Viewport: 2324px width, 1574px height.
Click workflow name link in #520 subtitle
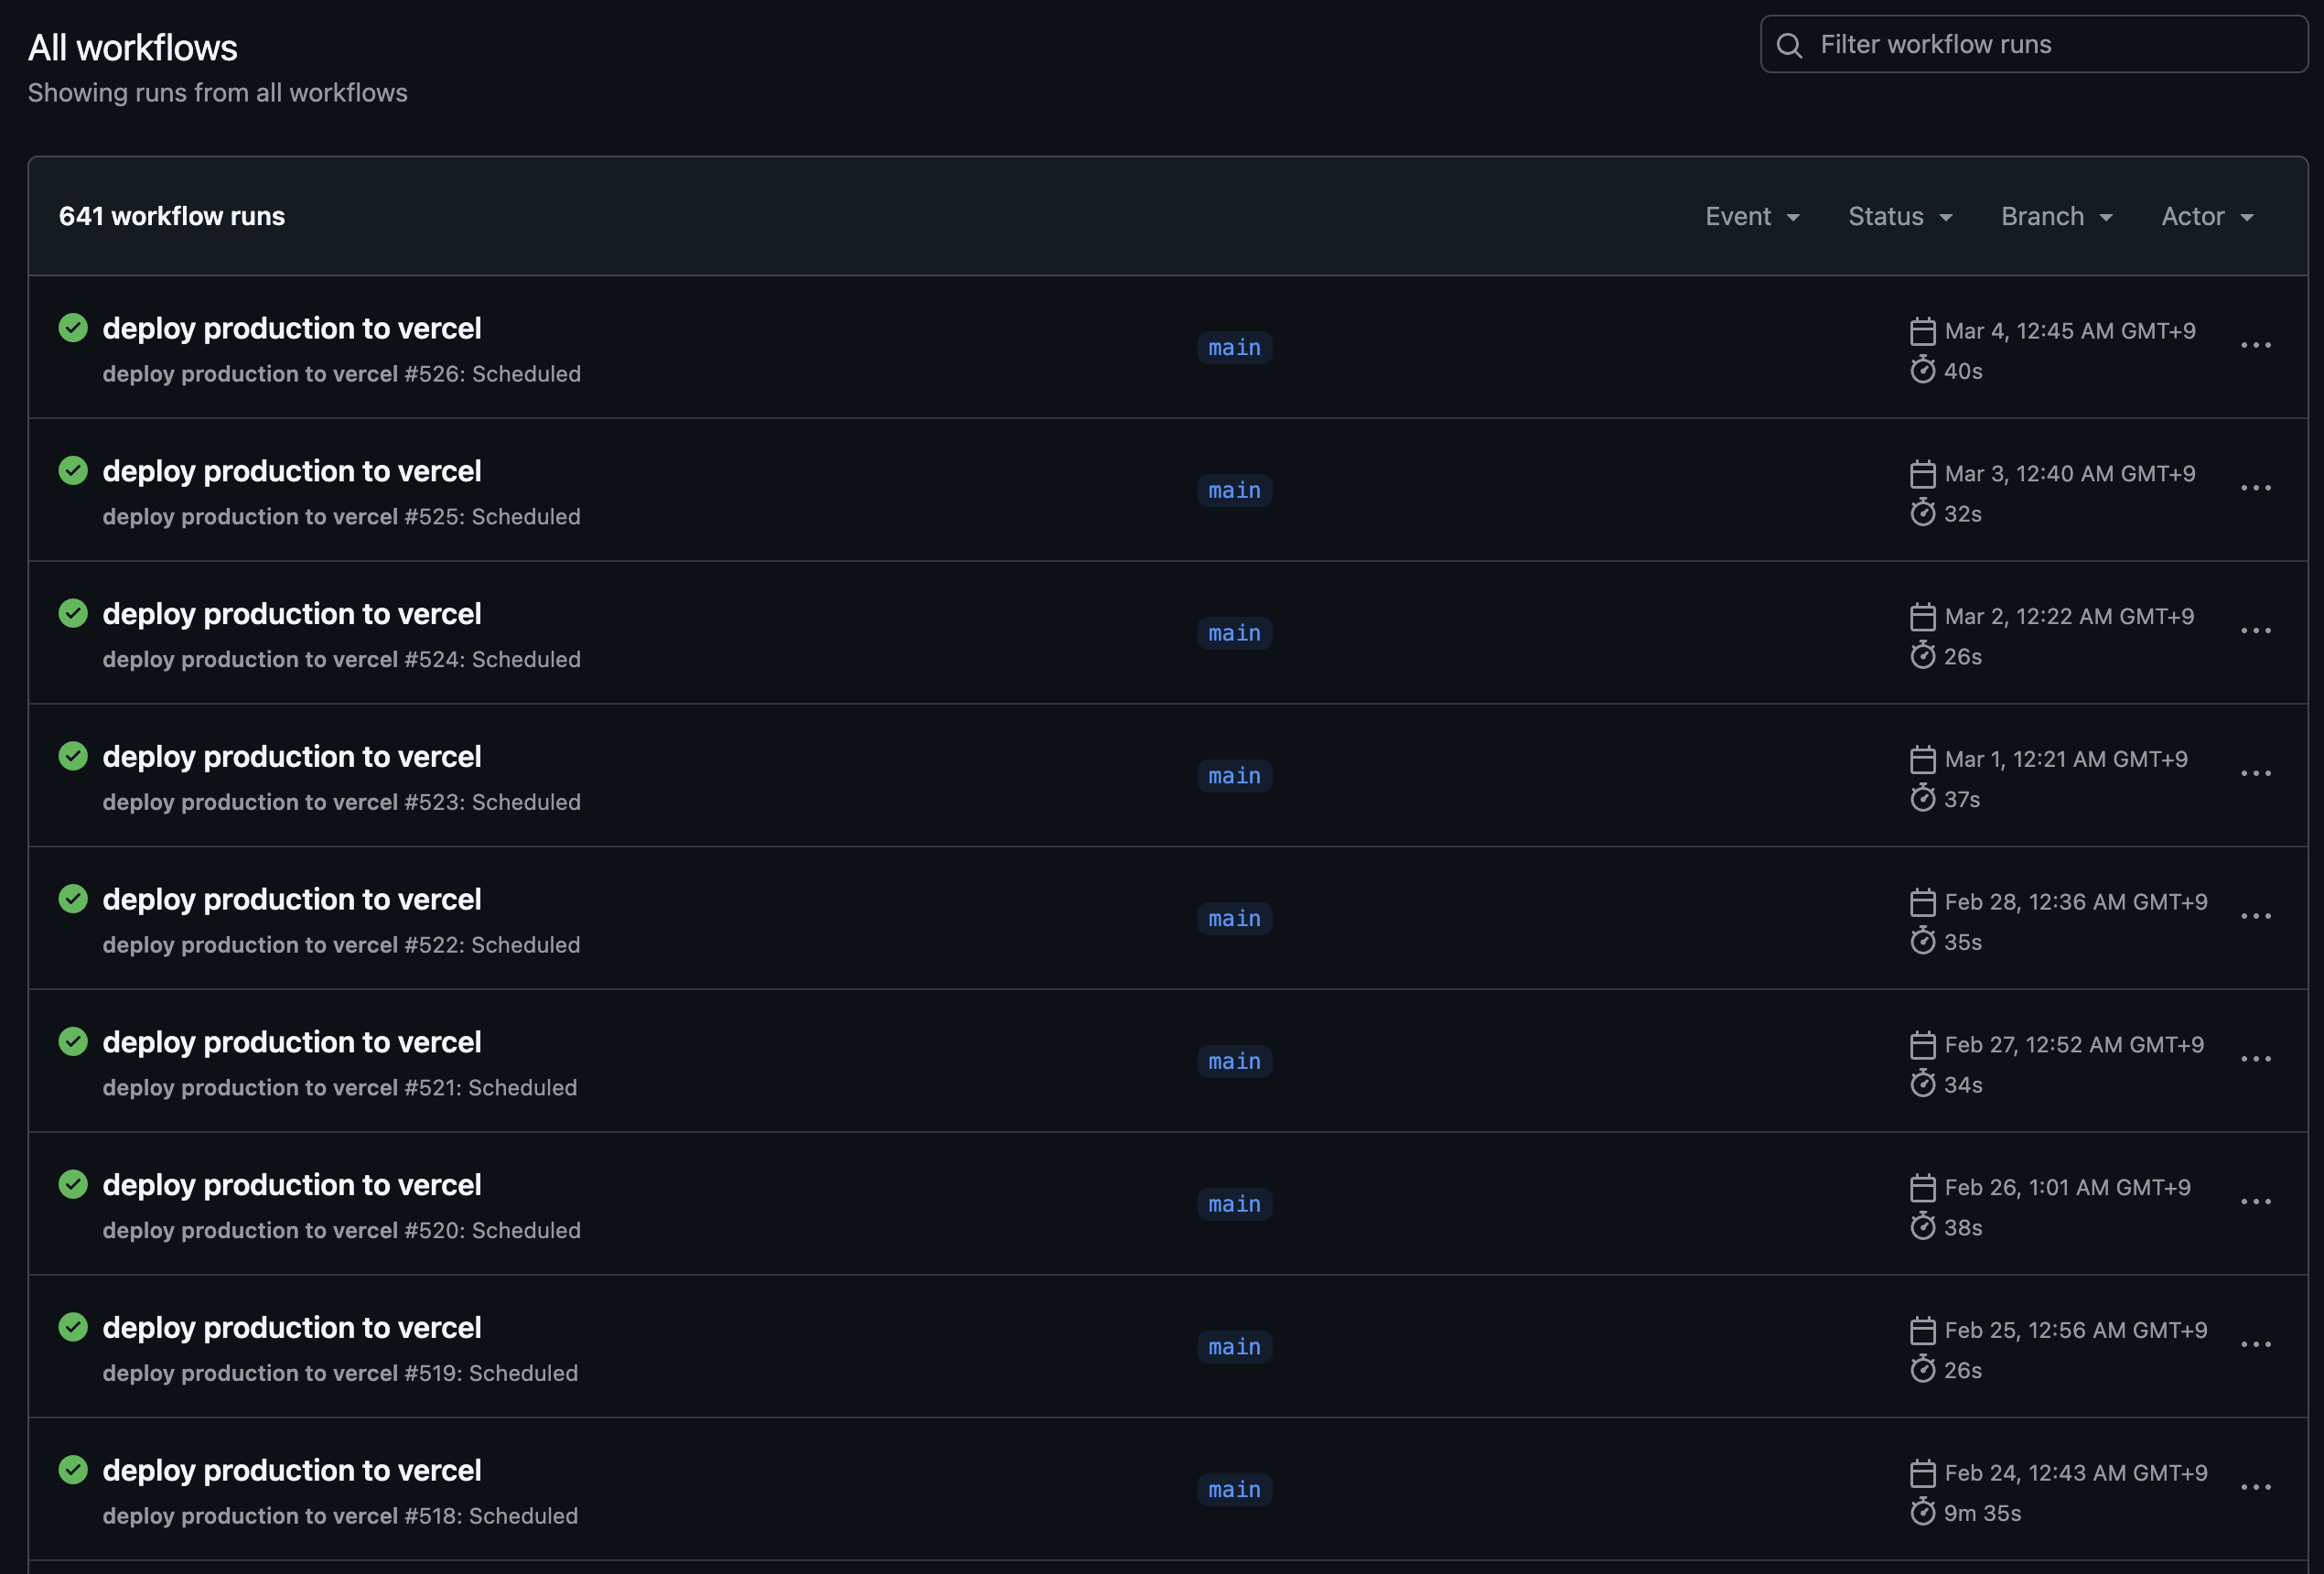(x=250, y=1230)
